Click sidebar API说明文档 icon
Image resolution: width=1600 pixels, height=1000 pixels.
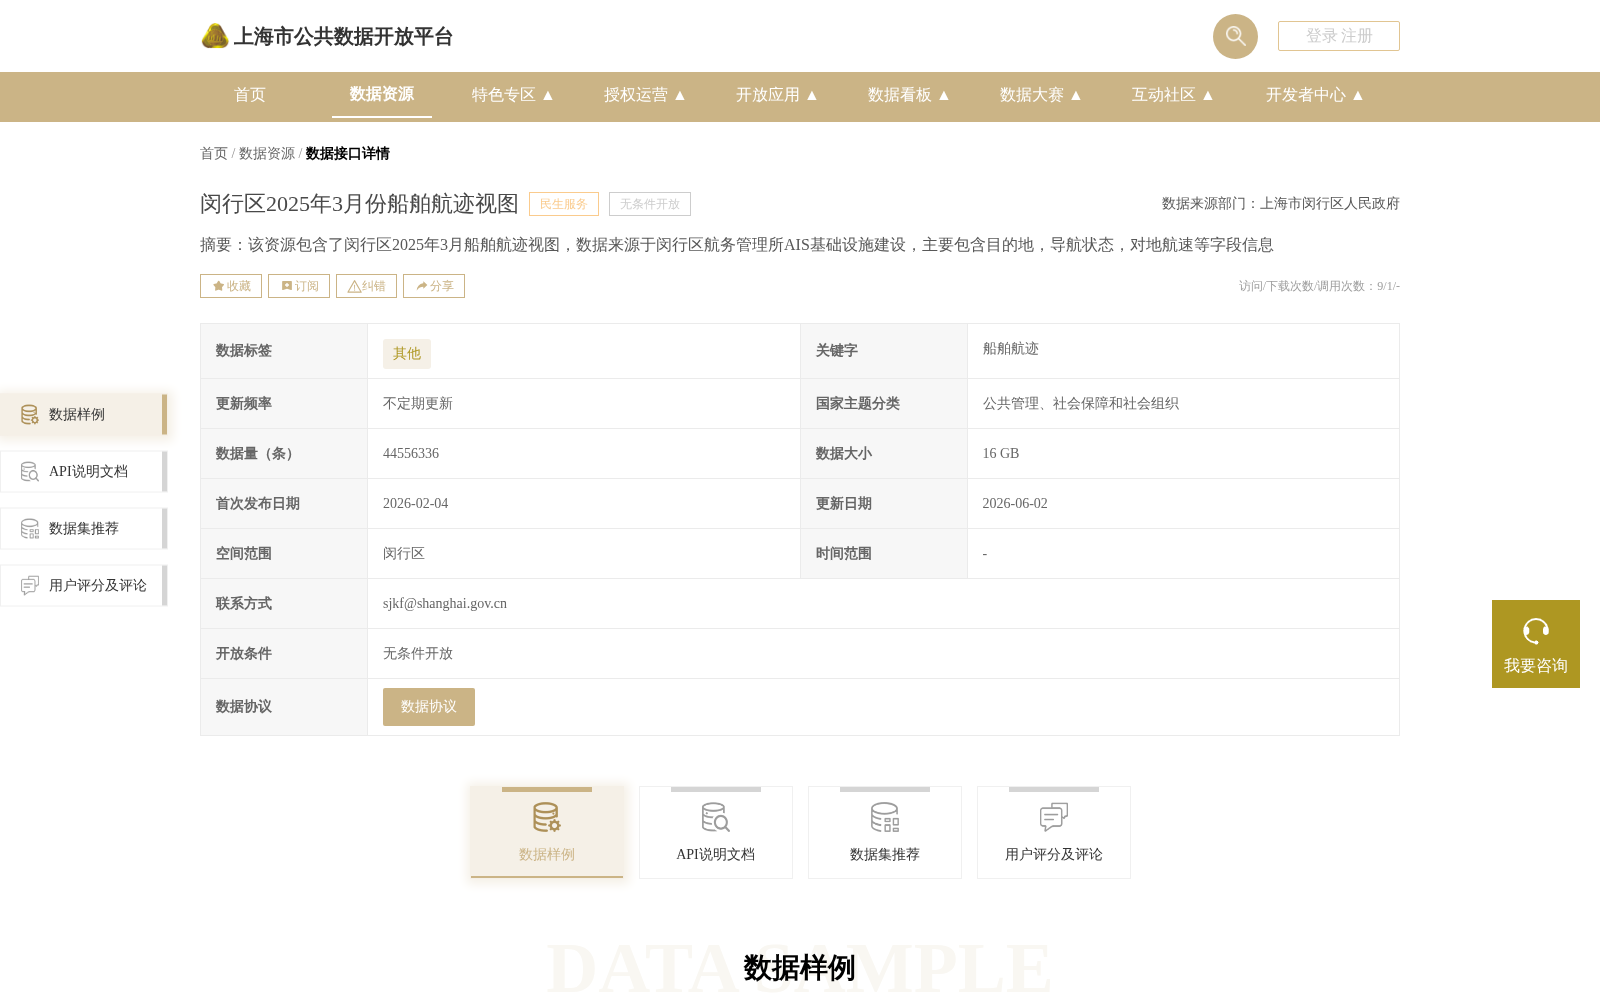[30, 472]
